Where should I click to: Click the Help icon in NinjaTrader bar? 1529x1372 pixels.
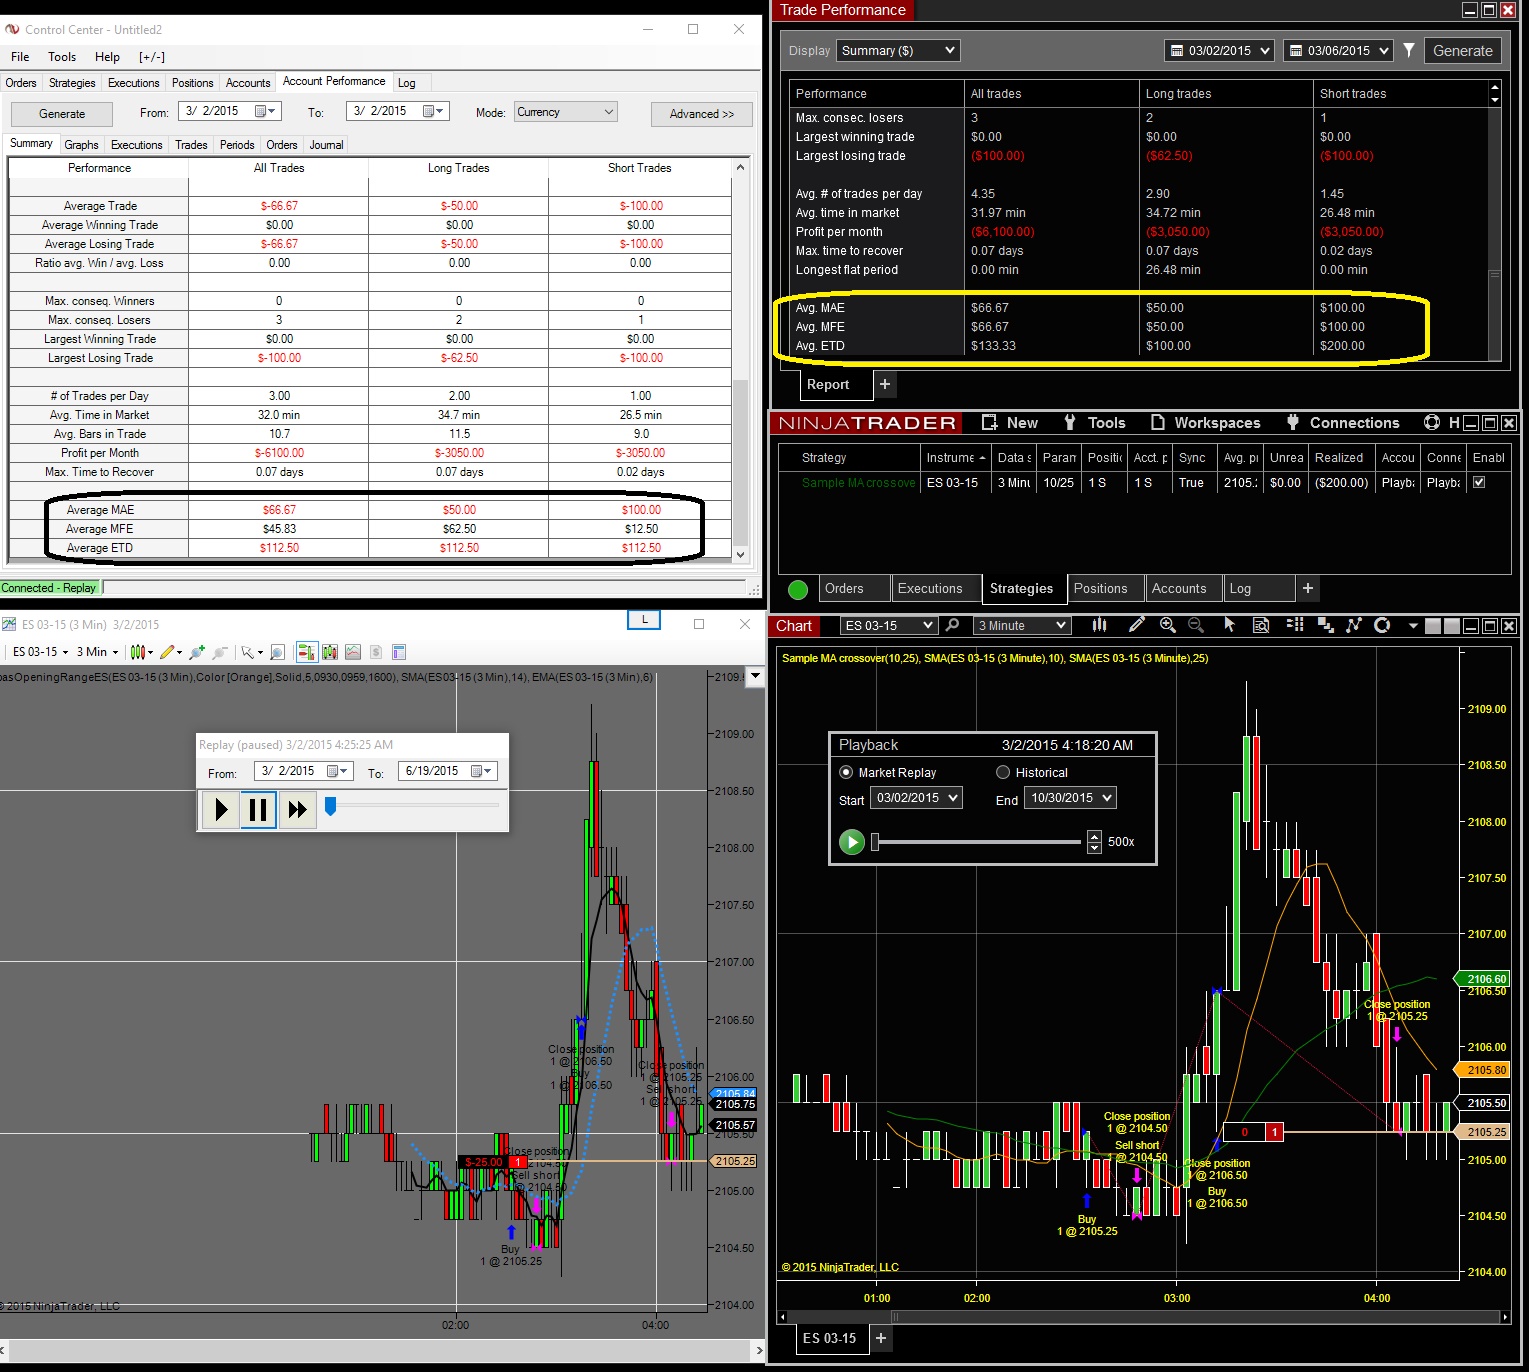tap(1432, 423)
